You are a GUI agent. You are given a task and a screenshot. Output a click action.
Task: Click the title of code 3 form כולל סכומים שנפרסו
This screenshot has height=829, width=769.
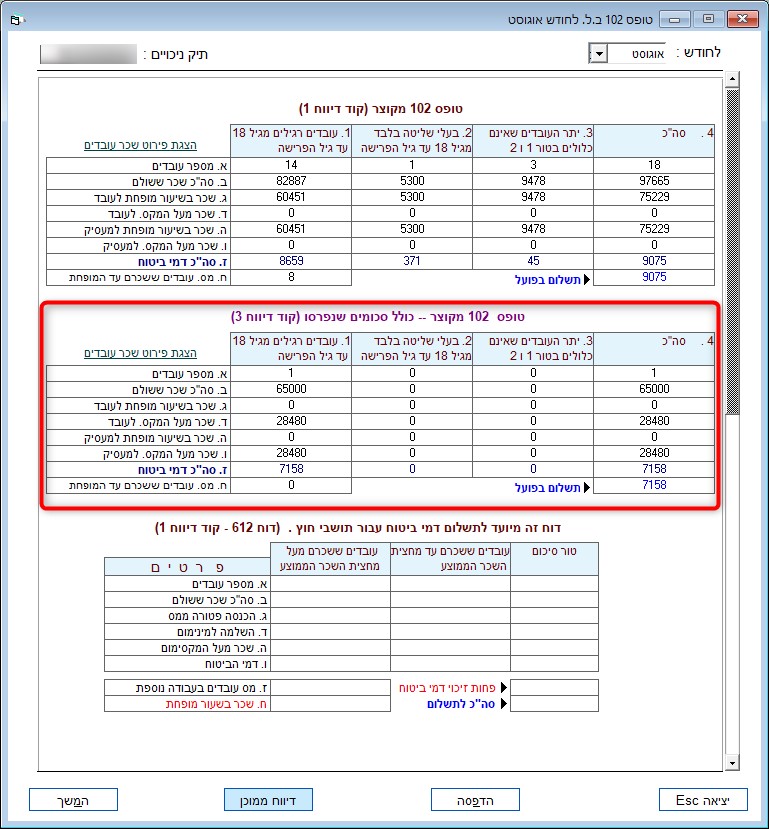(x=377, y=317)
